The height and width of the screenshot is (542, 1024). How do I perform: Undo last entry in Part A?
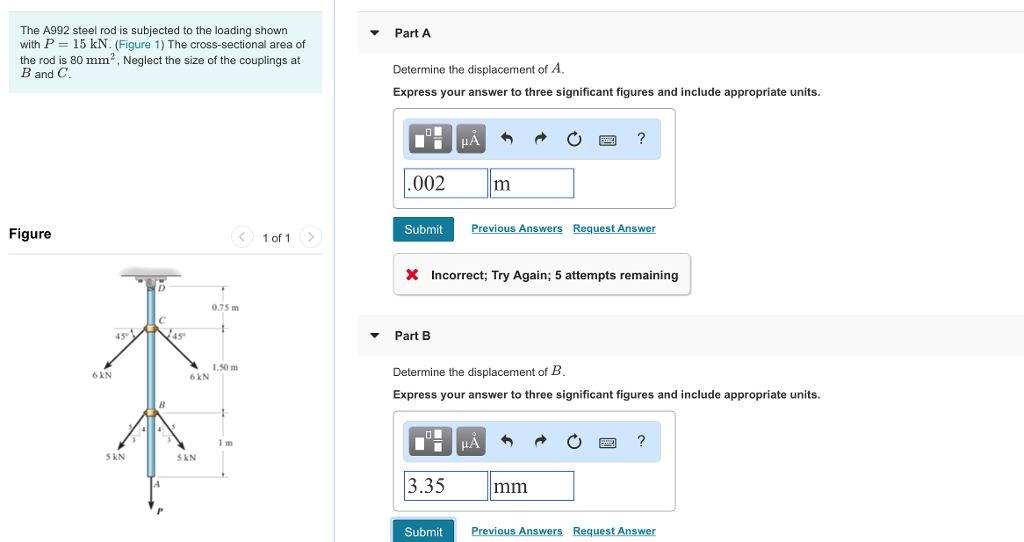[507, 140]
